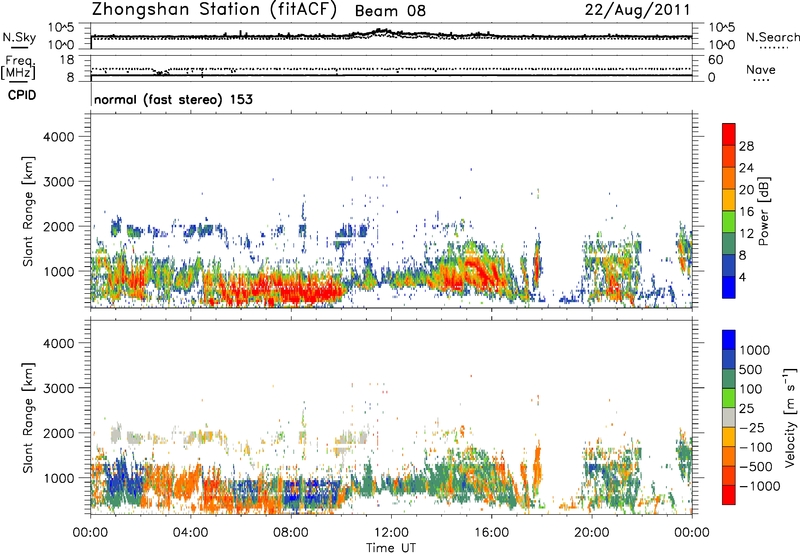Pick the top red segment of power color bar
This screenshot has width=800, height=554.
(x=729, y=134)
